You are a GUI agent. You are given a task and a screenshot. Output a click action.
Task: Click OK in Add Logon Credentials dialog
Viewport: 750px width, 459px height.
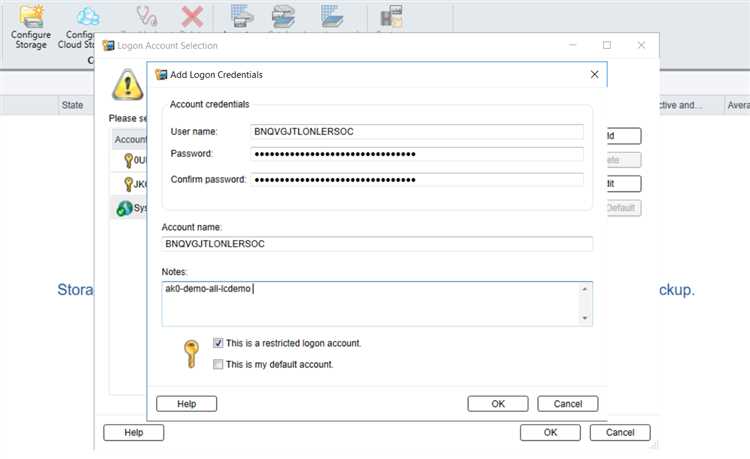click(498, 404)
